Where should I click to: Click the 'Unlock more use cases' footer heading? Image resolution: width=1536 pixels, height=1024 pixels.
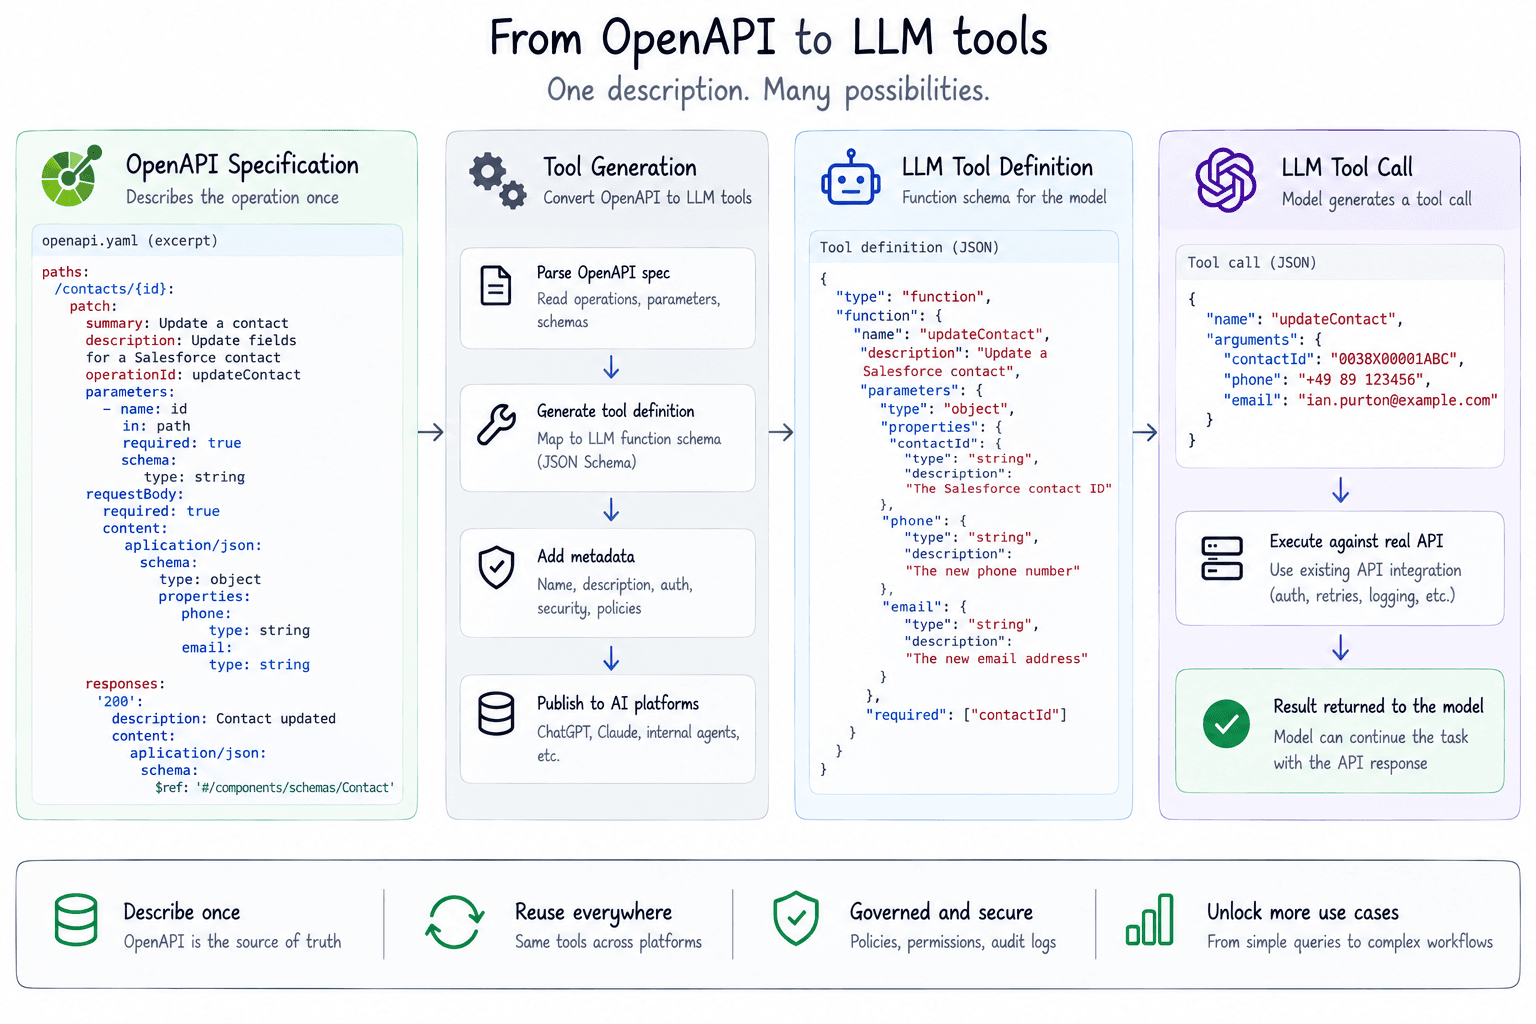[x=1302, y=912]
